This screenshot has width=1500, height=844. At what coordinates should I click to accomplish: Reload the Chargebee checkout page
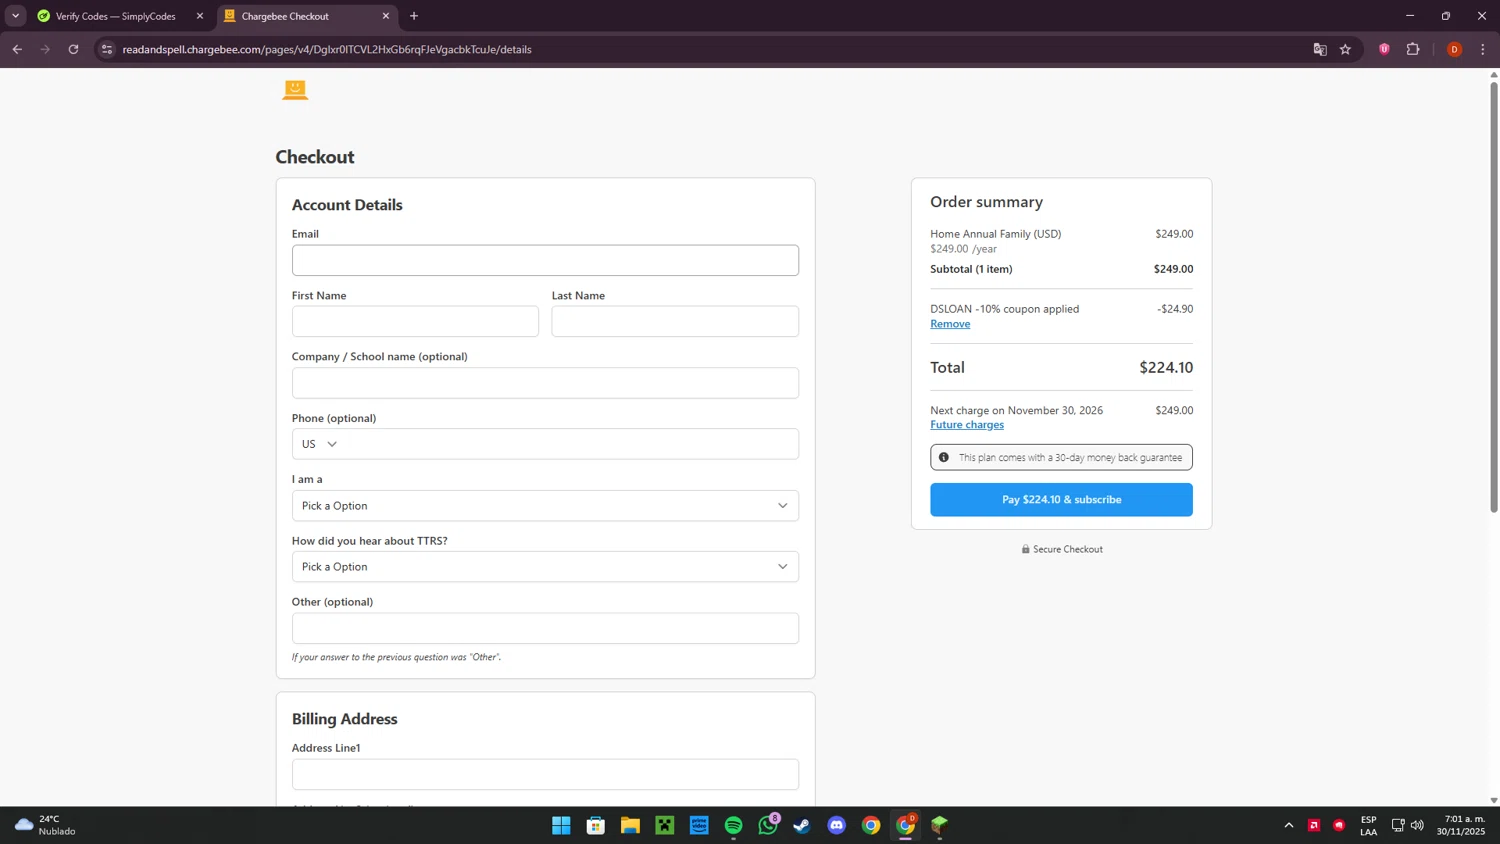73,49
